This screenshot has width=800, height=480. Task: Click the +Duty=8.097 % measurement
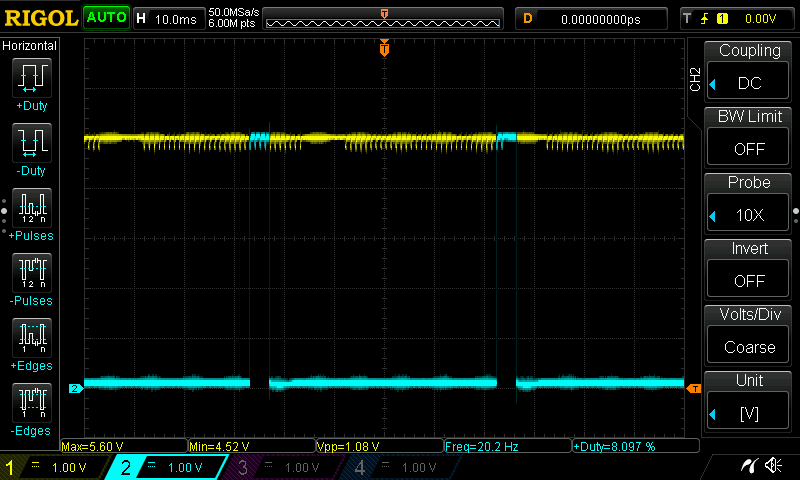636,446
